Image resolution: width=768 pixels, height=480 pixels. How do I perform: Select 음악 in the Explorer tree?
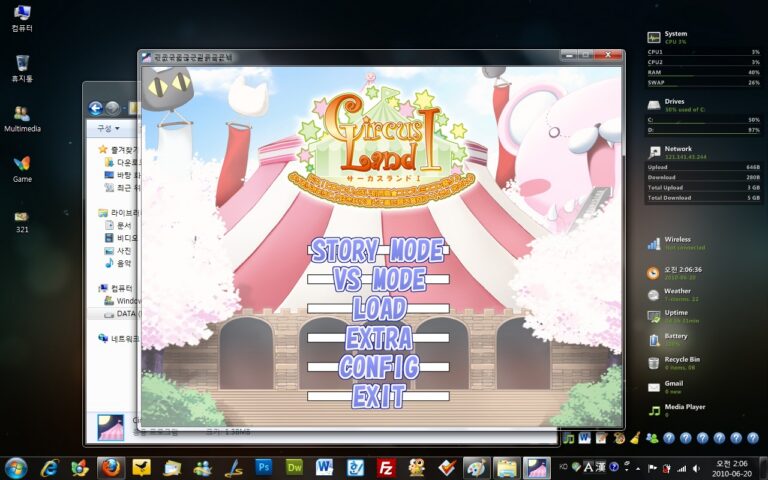[119, 264]
